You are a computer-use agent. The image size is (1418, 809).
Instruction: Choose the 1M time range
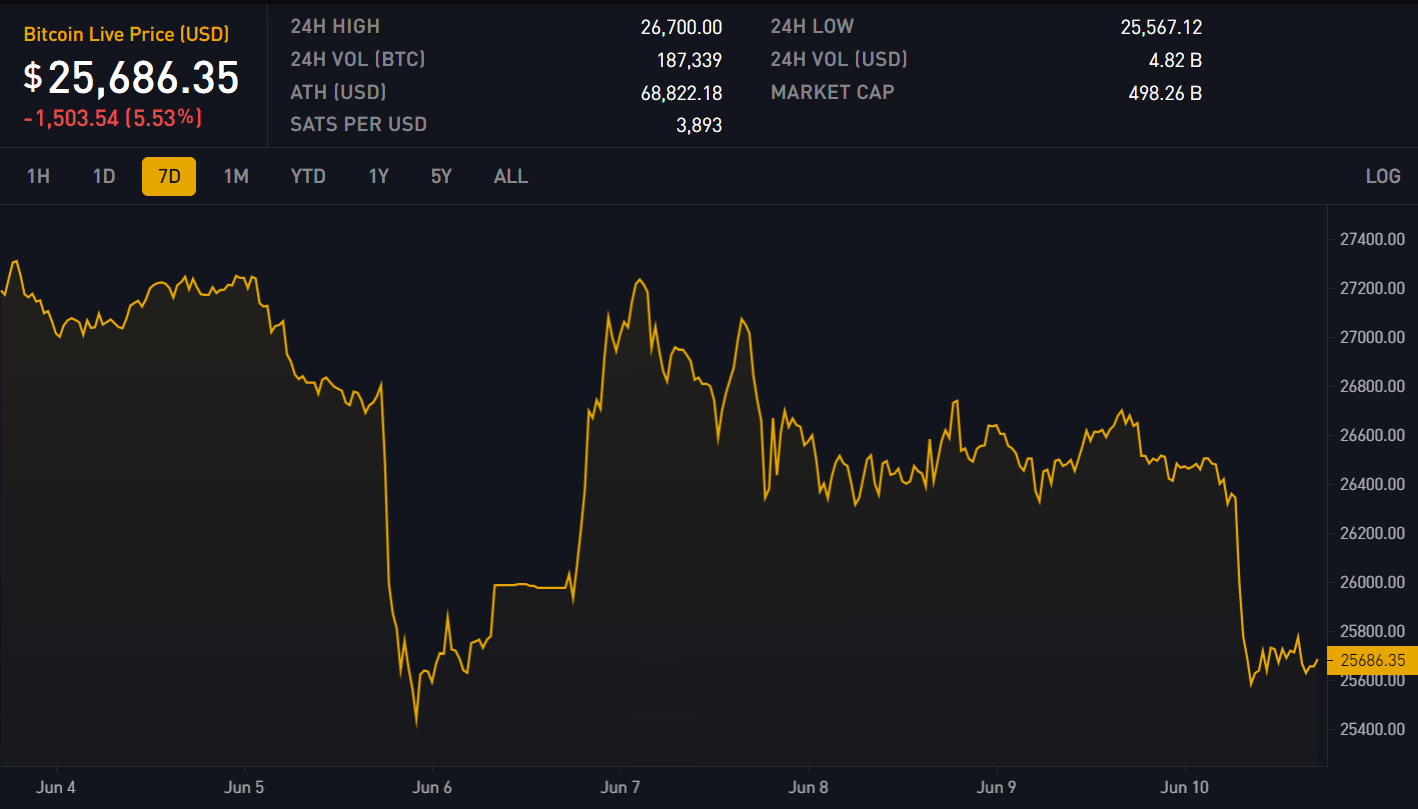pyautogui.click(x=236, y=177)
